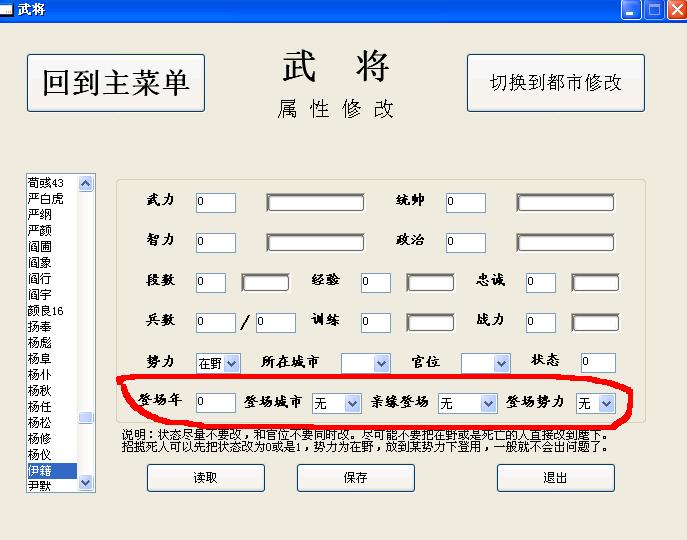Expand the 所在城市 dropdown
Image resolution: width=687 pixels, height=540 pixels.
[366, 363]
